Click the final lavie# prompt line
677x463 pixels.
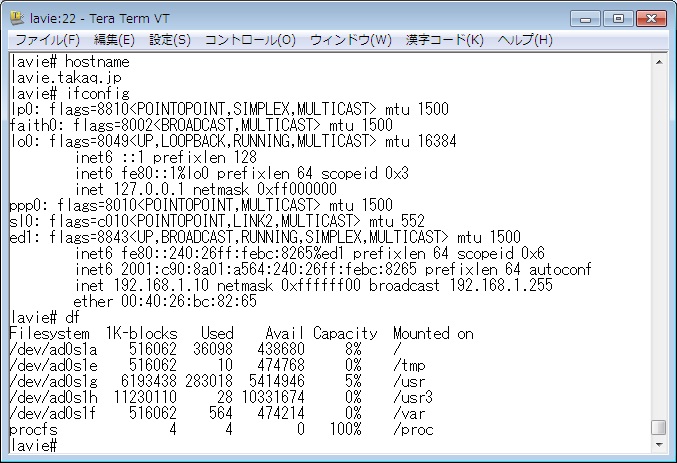pos(34,445)
